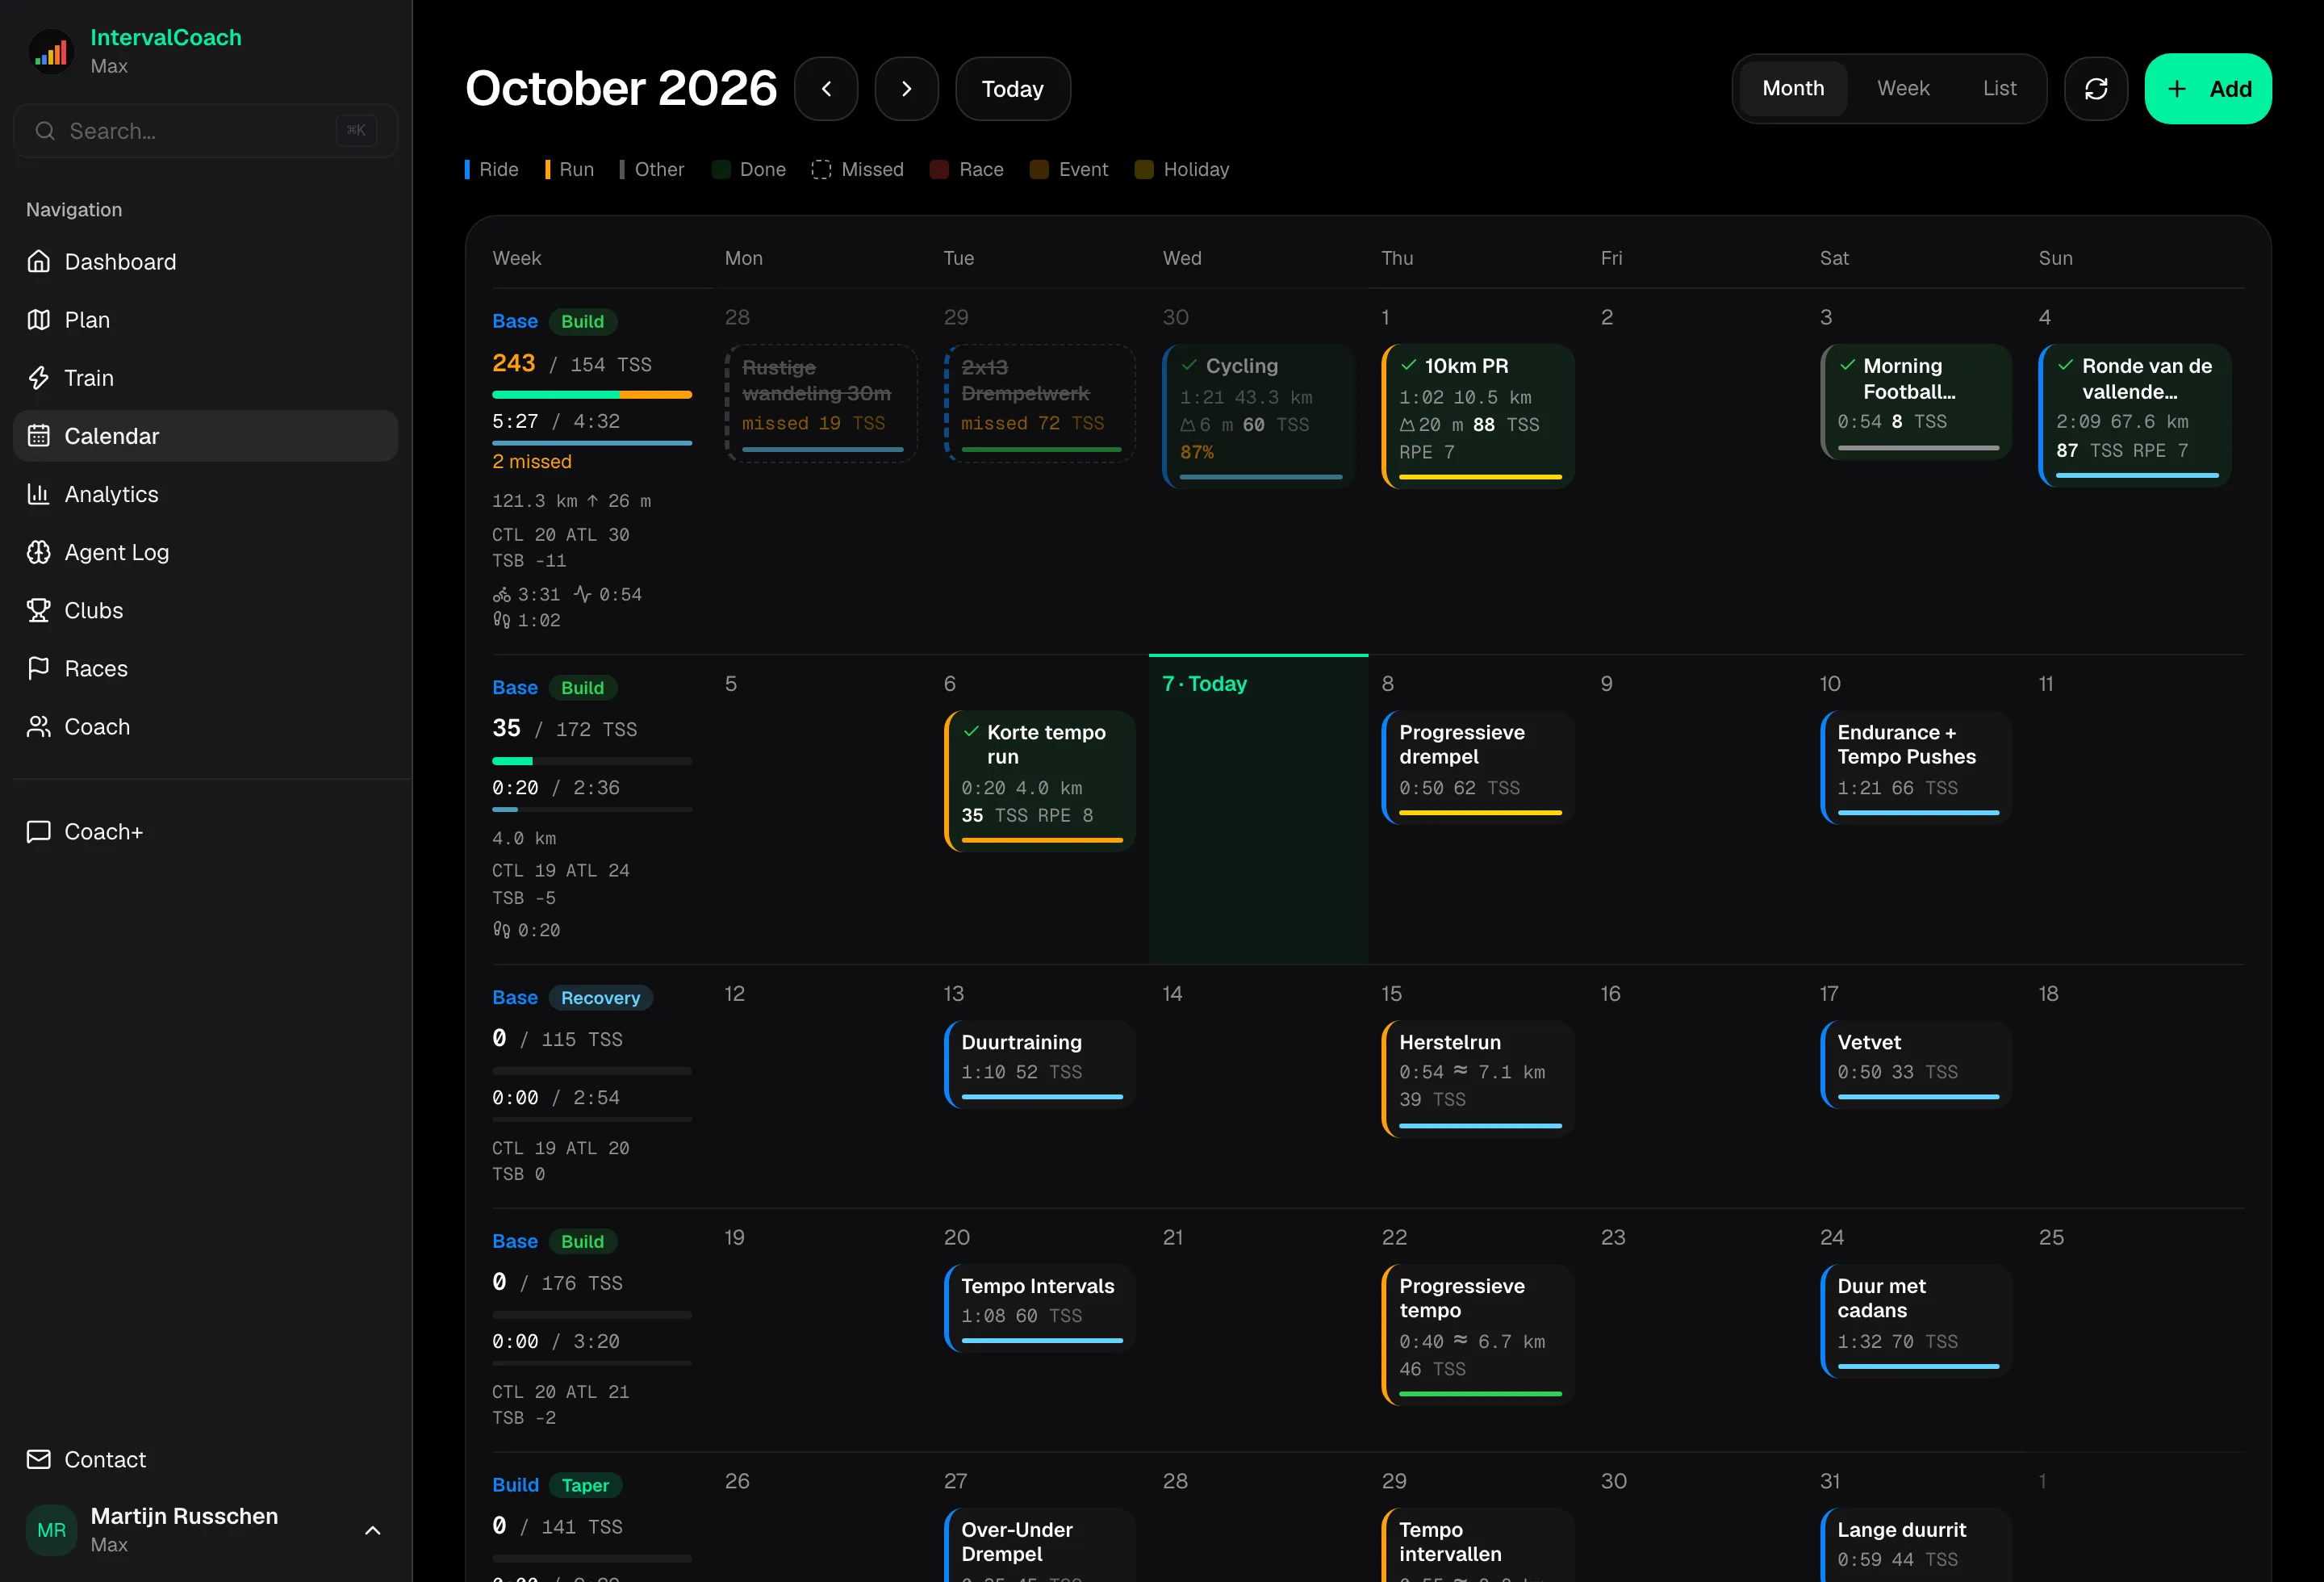Click the Contact envelope icon
This screenshot has height=1582, width=2324.
39,1460
